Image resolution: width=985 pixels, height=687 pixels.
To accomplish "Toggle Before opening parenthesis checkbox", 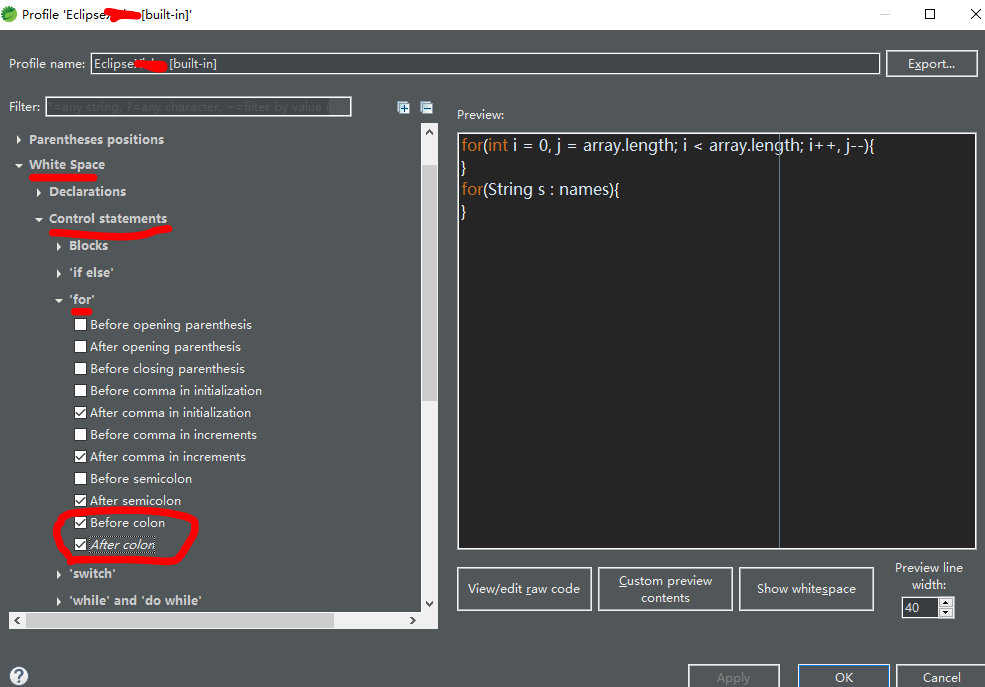I will (x=80, y=325).
